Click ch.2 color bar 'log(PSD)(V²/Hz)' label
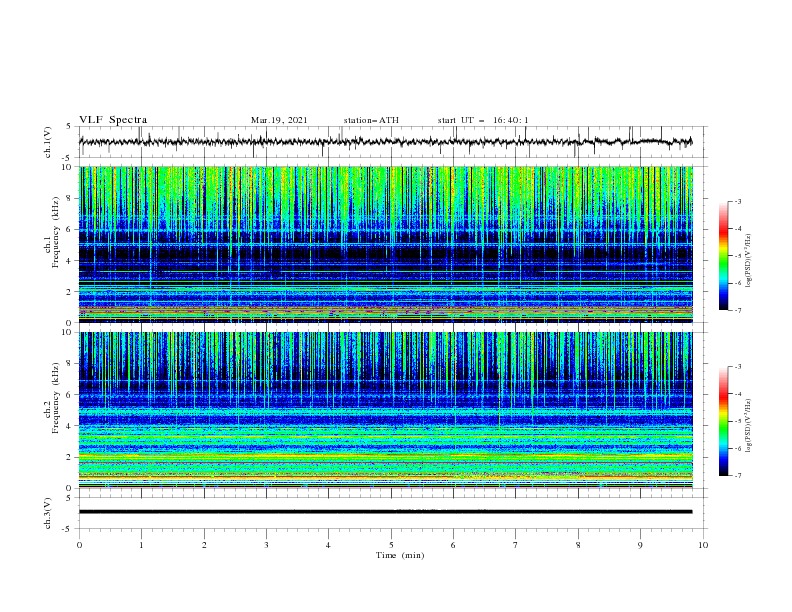The width and height of the screenshot is (792, 612). (x=749, y=426)
